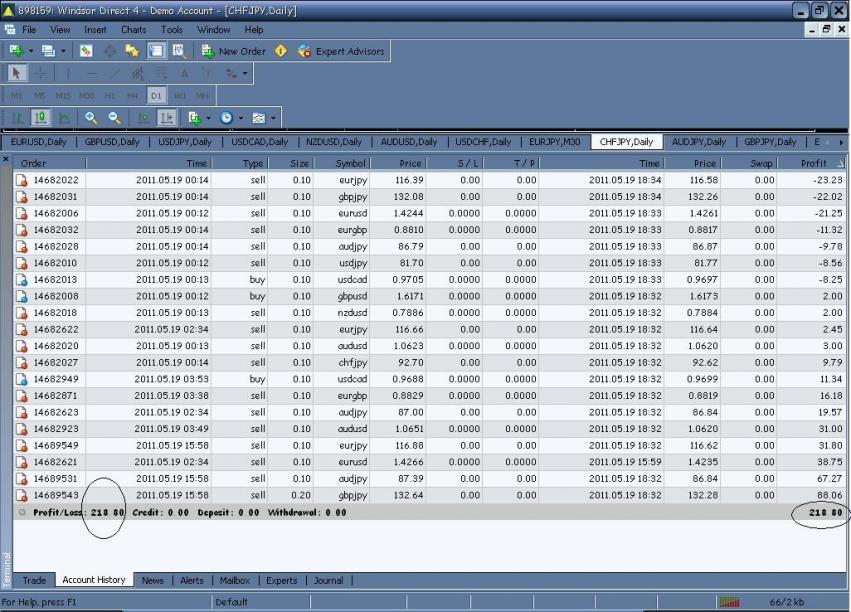851x612 pixels.
Task: Open the new chart dropdown arrow
Action: click(x=31, y=51)
